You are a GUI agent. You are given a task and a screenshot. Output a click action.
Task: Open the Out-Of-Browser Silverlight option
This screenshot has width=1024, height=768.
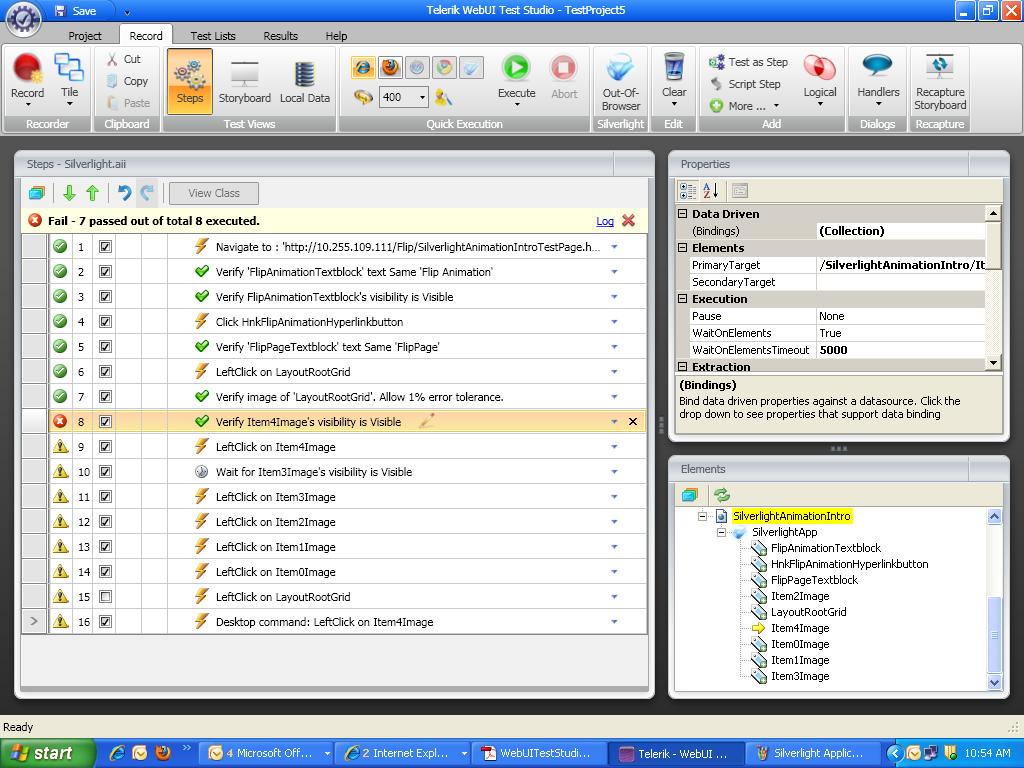(620, 80)
